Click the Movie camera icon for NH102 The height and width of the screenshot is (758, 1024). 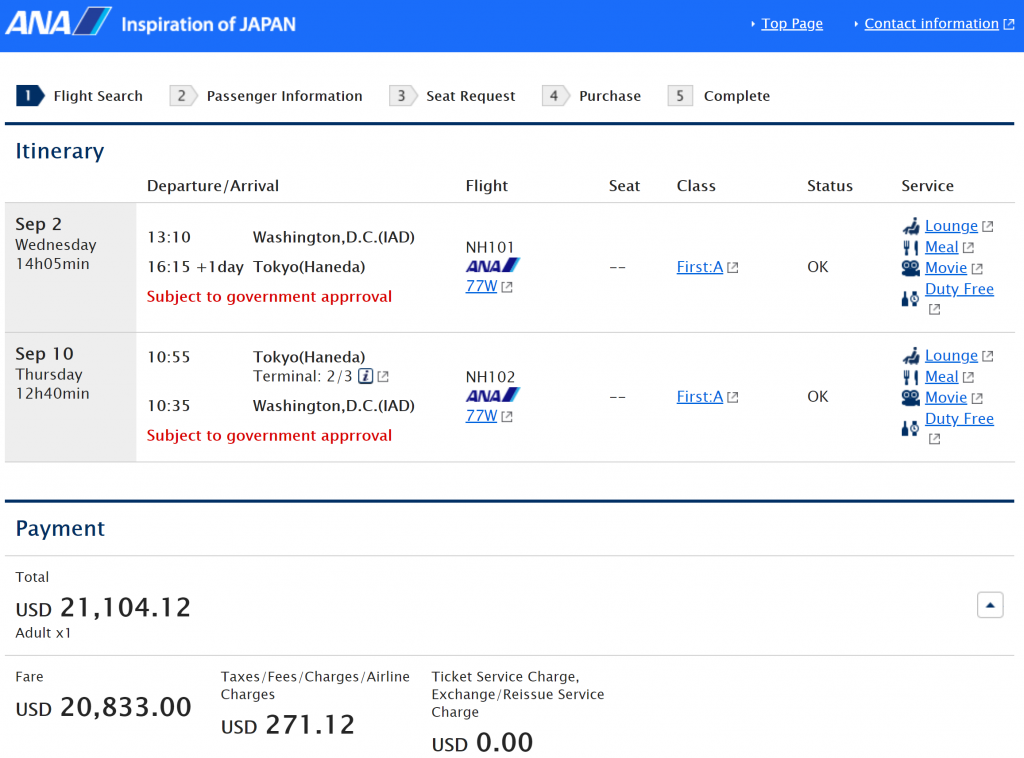click(x=910, y=398)
